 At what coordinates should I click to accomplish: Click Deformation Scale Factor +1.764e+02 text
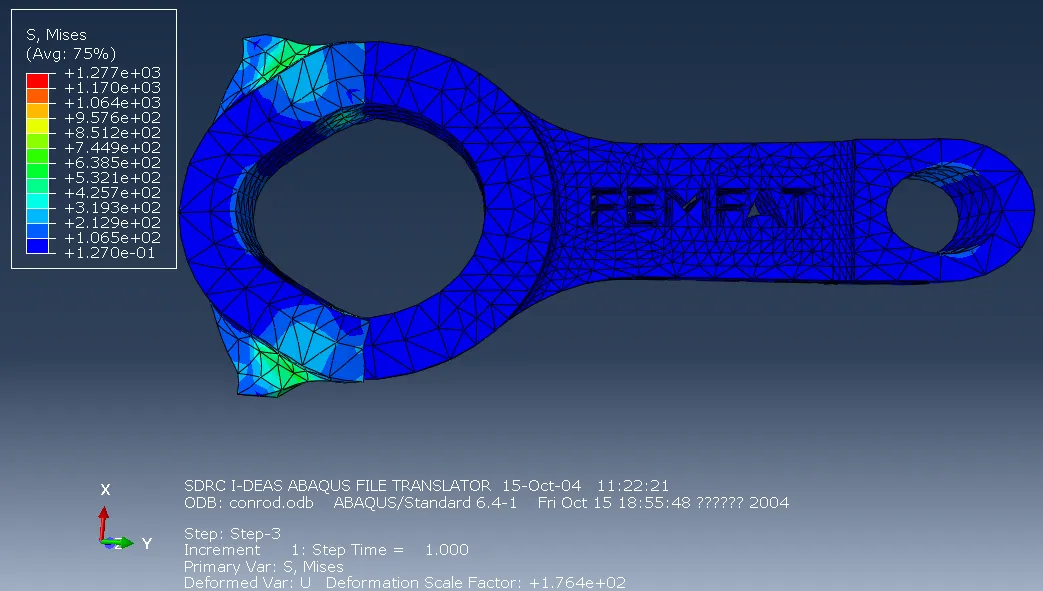(x=476, y=583)
